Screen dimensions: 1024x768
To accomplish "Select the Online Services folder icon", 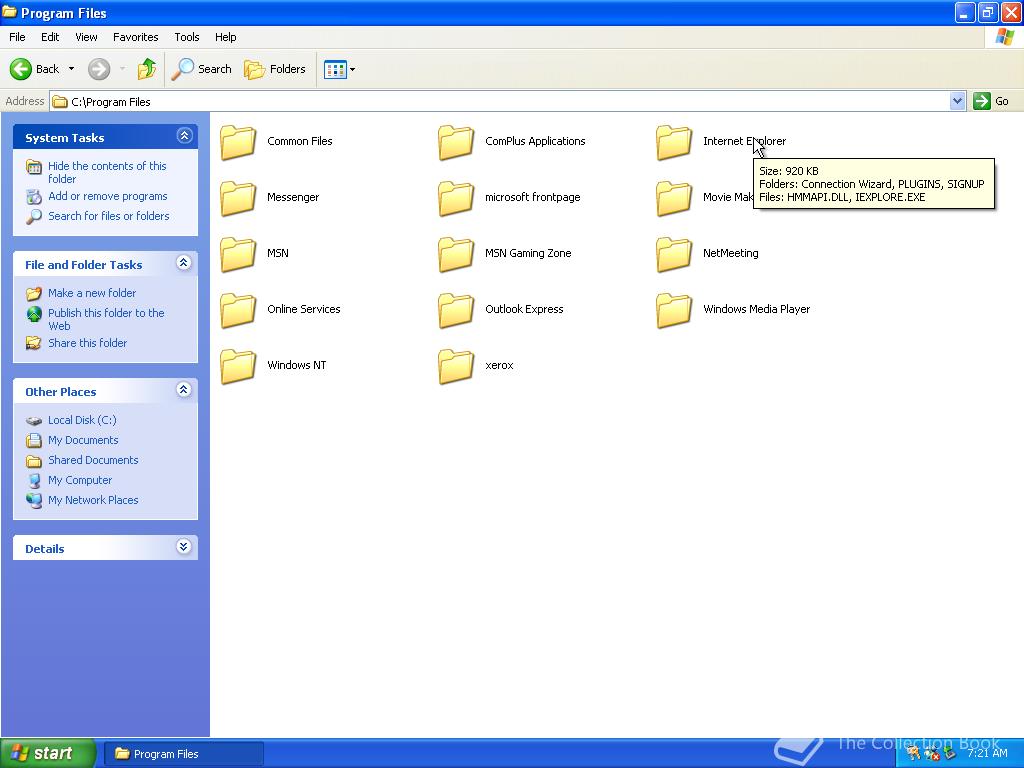I will click(x=238, y=311).
